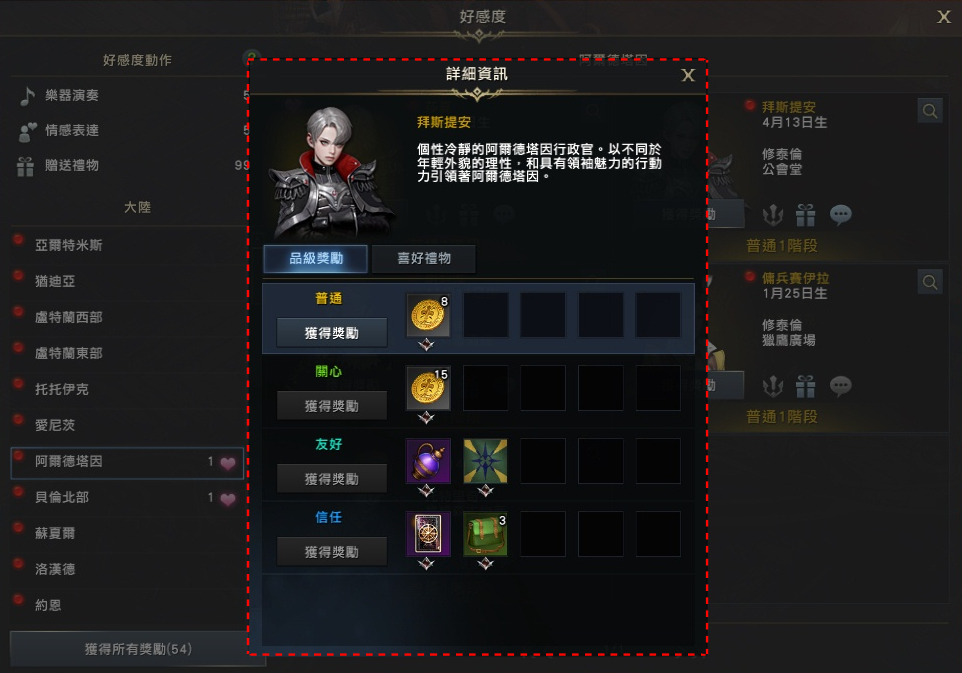Image resolution: width=962 pixels, height=673 pixels.
Task: Claim 普通 reward with 獲得獎勵 button
Action: click(x=332, y=333)
